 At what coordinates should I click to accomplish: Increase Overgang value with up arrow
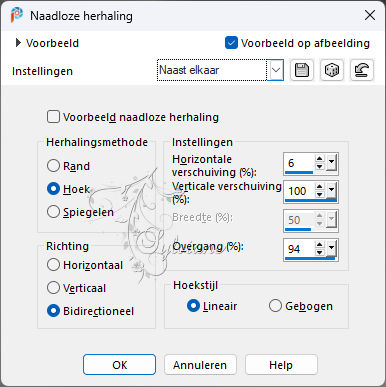(319, 245)
